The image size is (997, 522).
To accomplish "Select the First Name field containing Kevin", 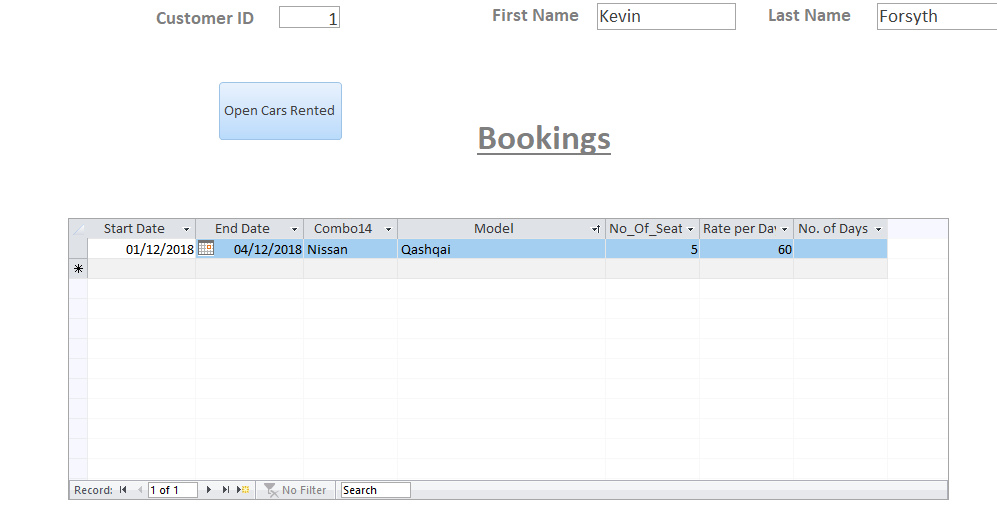I will [x=666, y=17].
